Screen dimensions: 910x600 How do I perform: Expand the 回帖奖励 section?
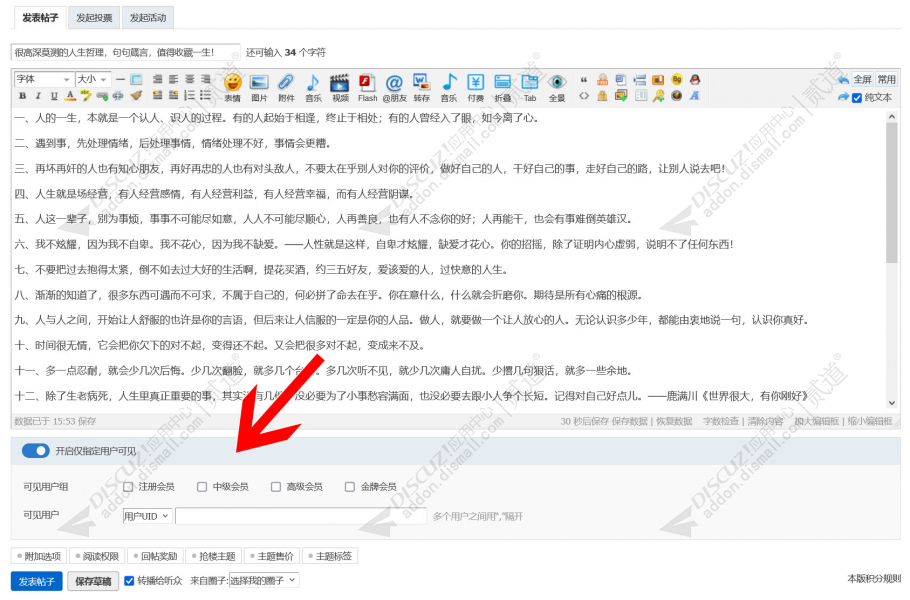(x=155, y=556)
